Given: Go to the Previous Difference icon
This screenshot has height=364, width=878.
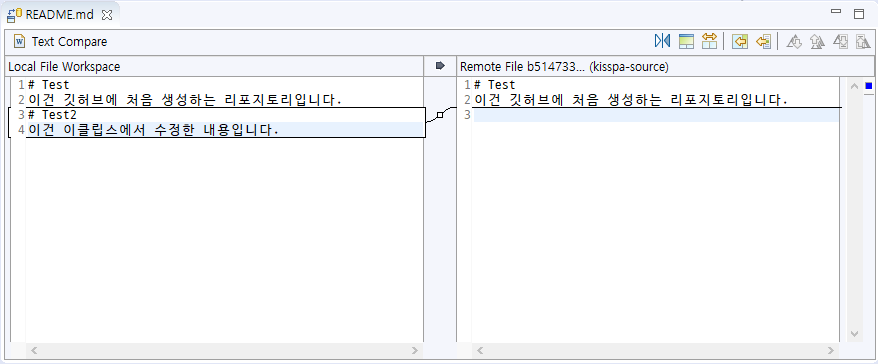Looking at the screenshot, I should [x=818, y=41].
